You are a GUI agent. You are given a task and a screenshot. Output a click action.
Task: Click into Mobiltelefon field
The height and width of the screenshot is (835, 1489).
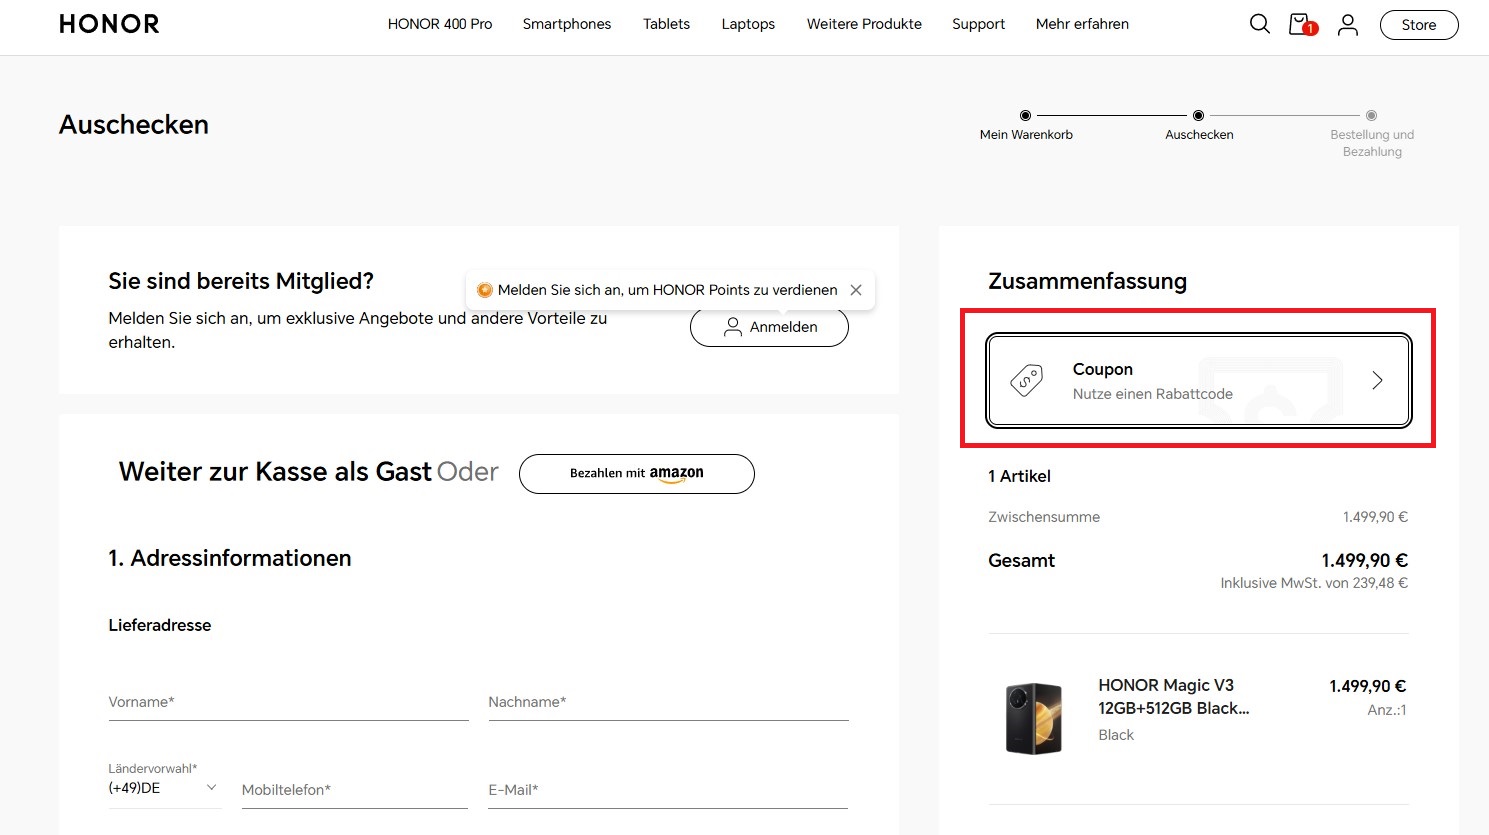coord(355,790)
